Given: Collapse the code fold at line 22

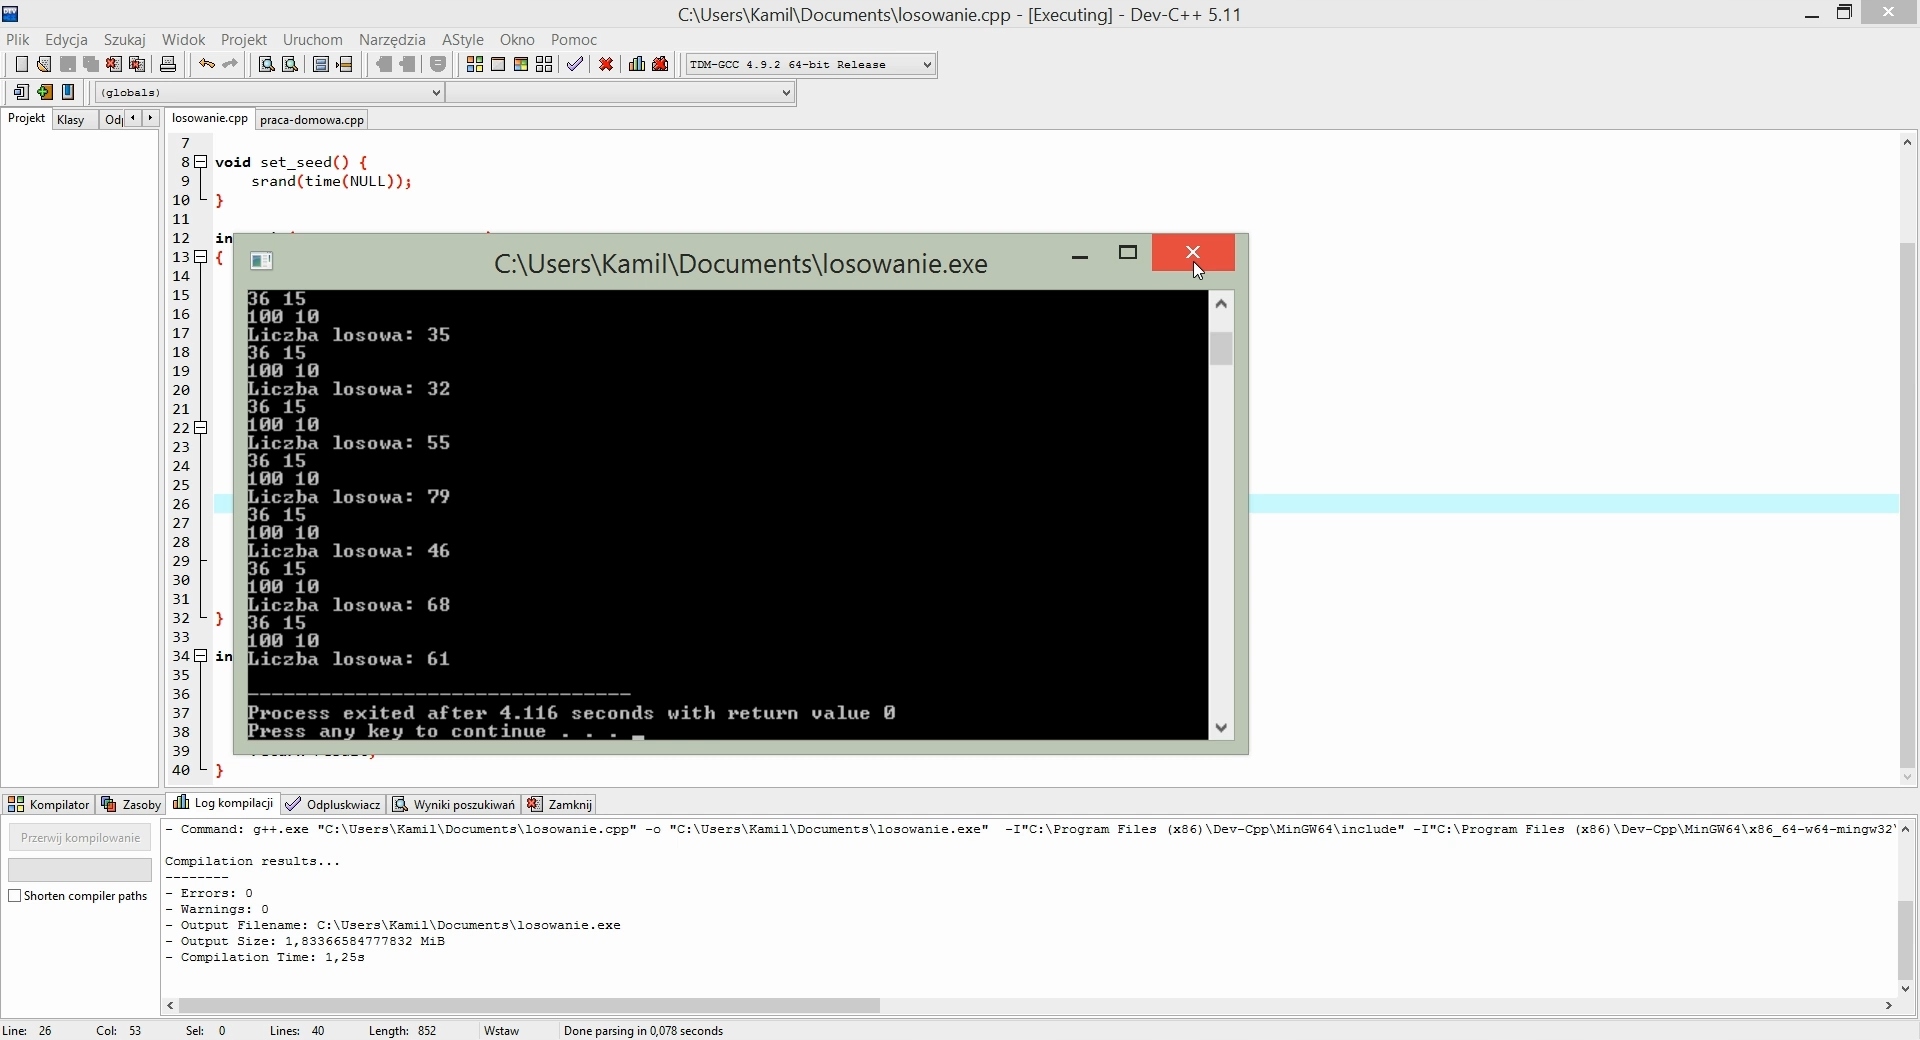Looking at the screenshot, I should coord(201,428).
